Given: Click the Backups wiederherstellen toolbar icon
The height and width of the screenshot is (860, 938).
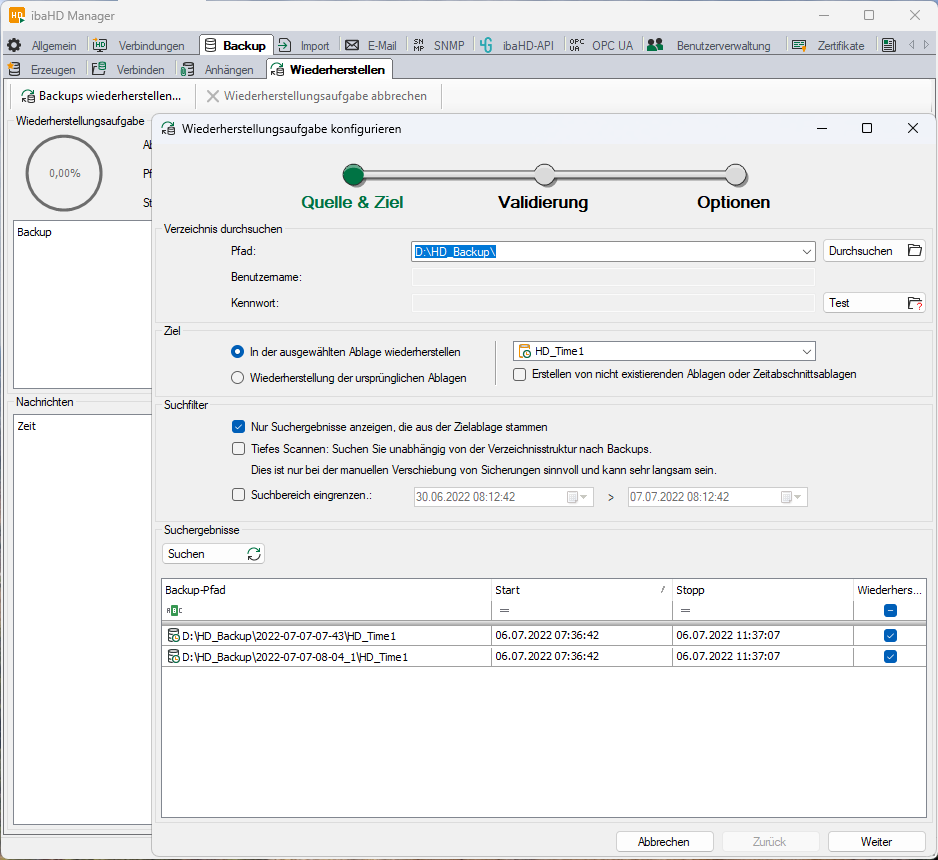Looking at the screenshot, I should (28, 96).
